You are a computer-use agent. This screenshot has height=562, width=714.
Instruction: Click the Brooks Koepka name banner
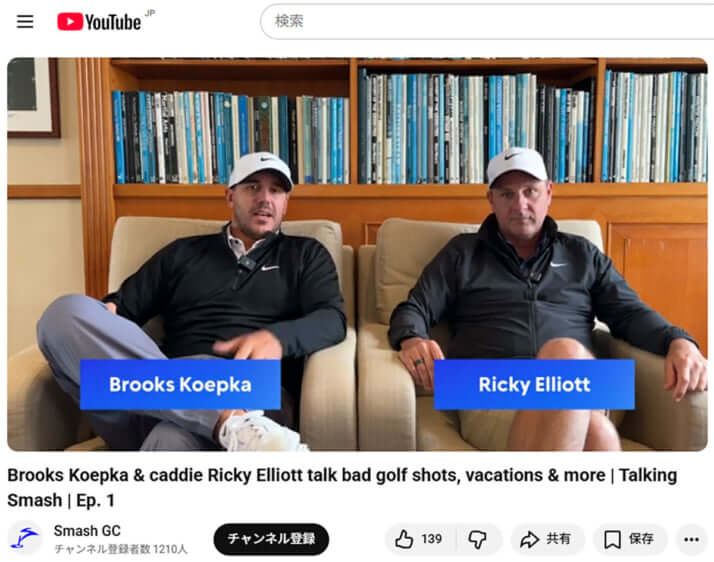[x=180, y=384]
